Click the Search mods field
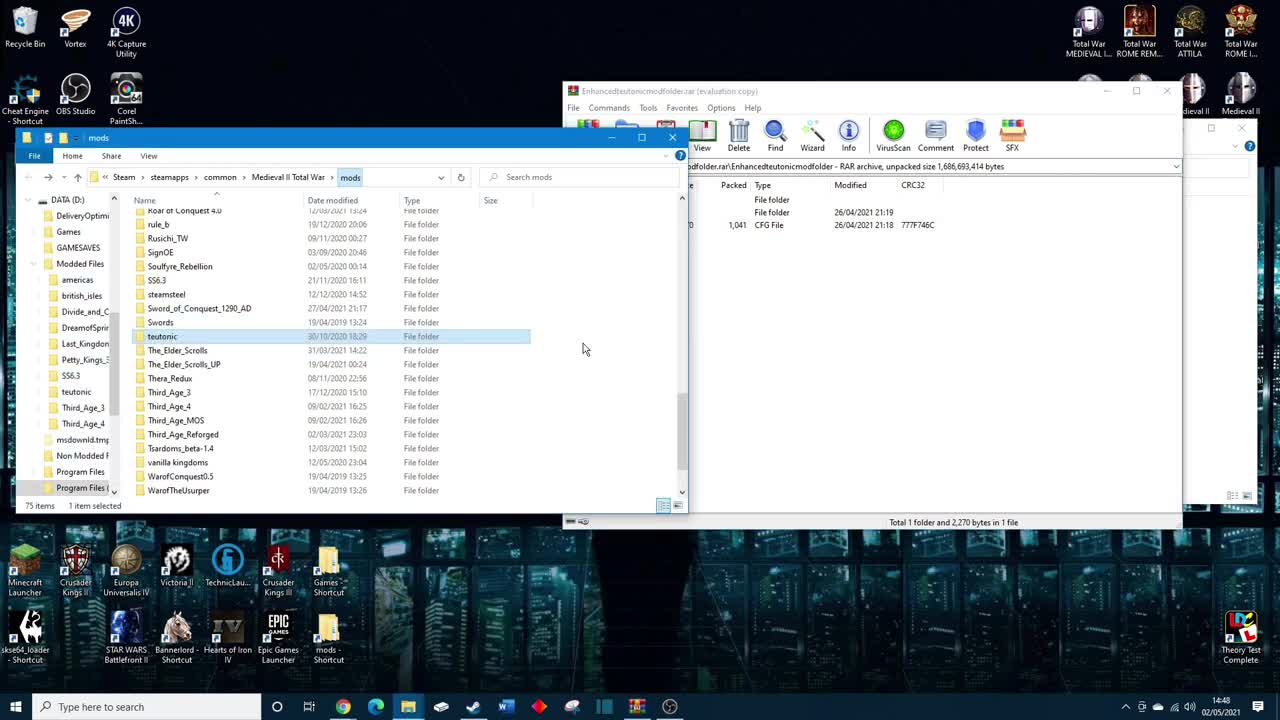 point(580,177)
